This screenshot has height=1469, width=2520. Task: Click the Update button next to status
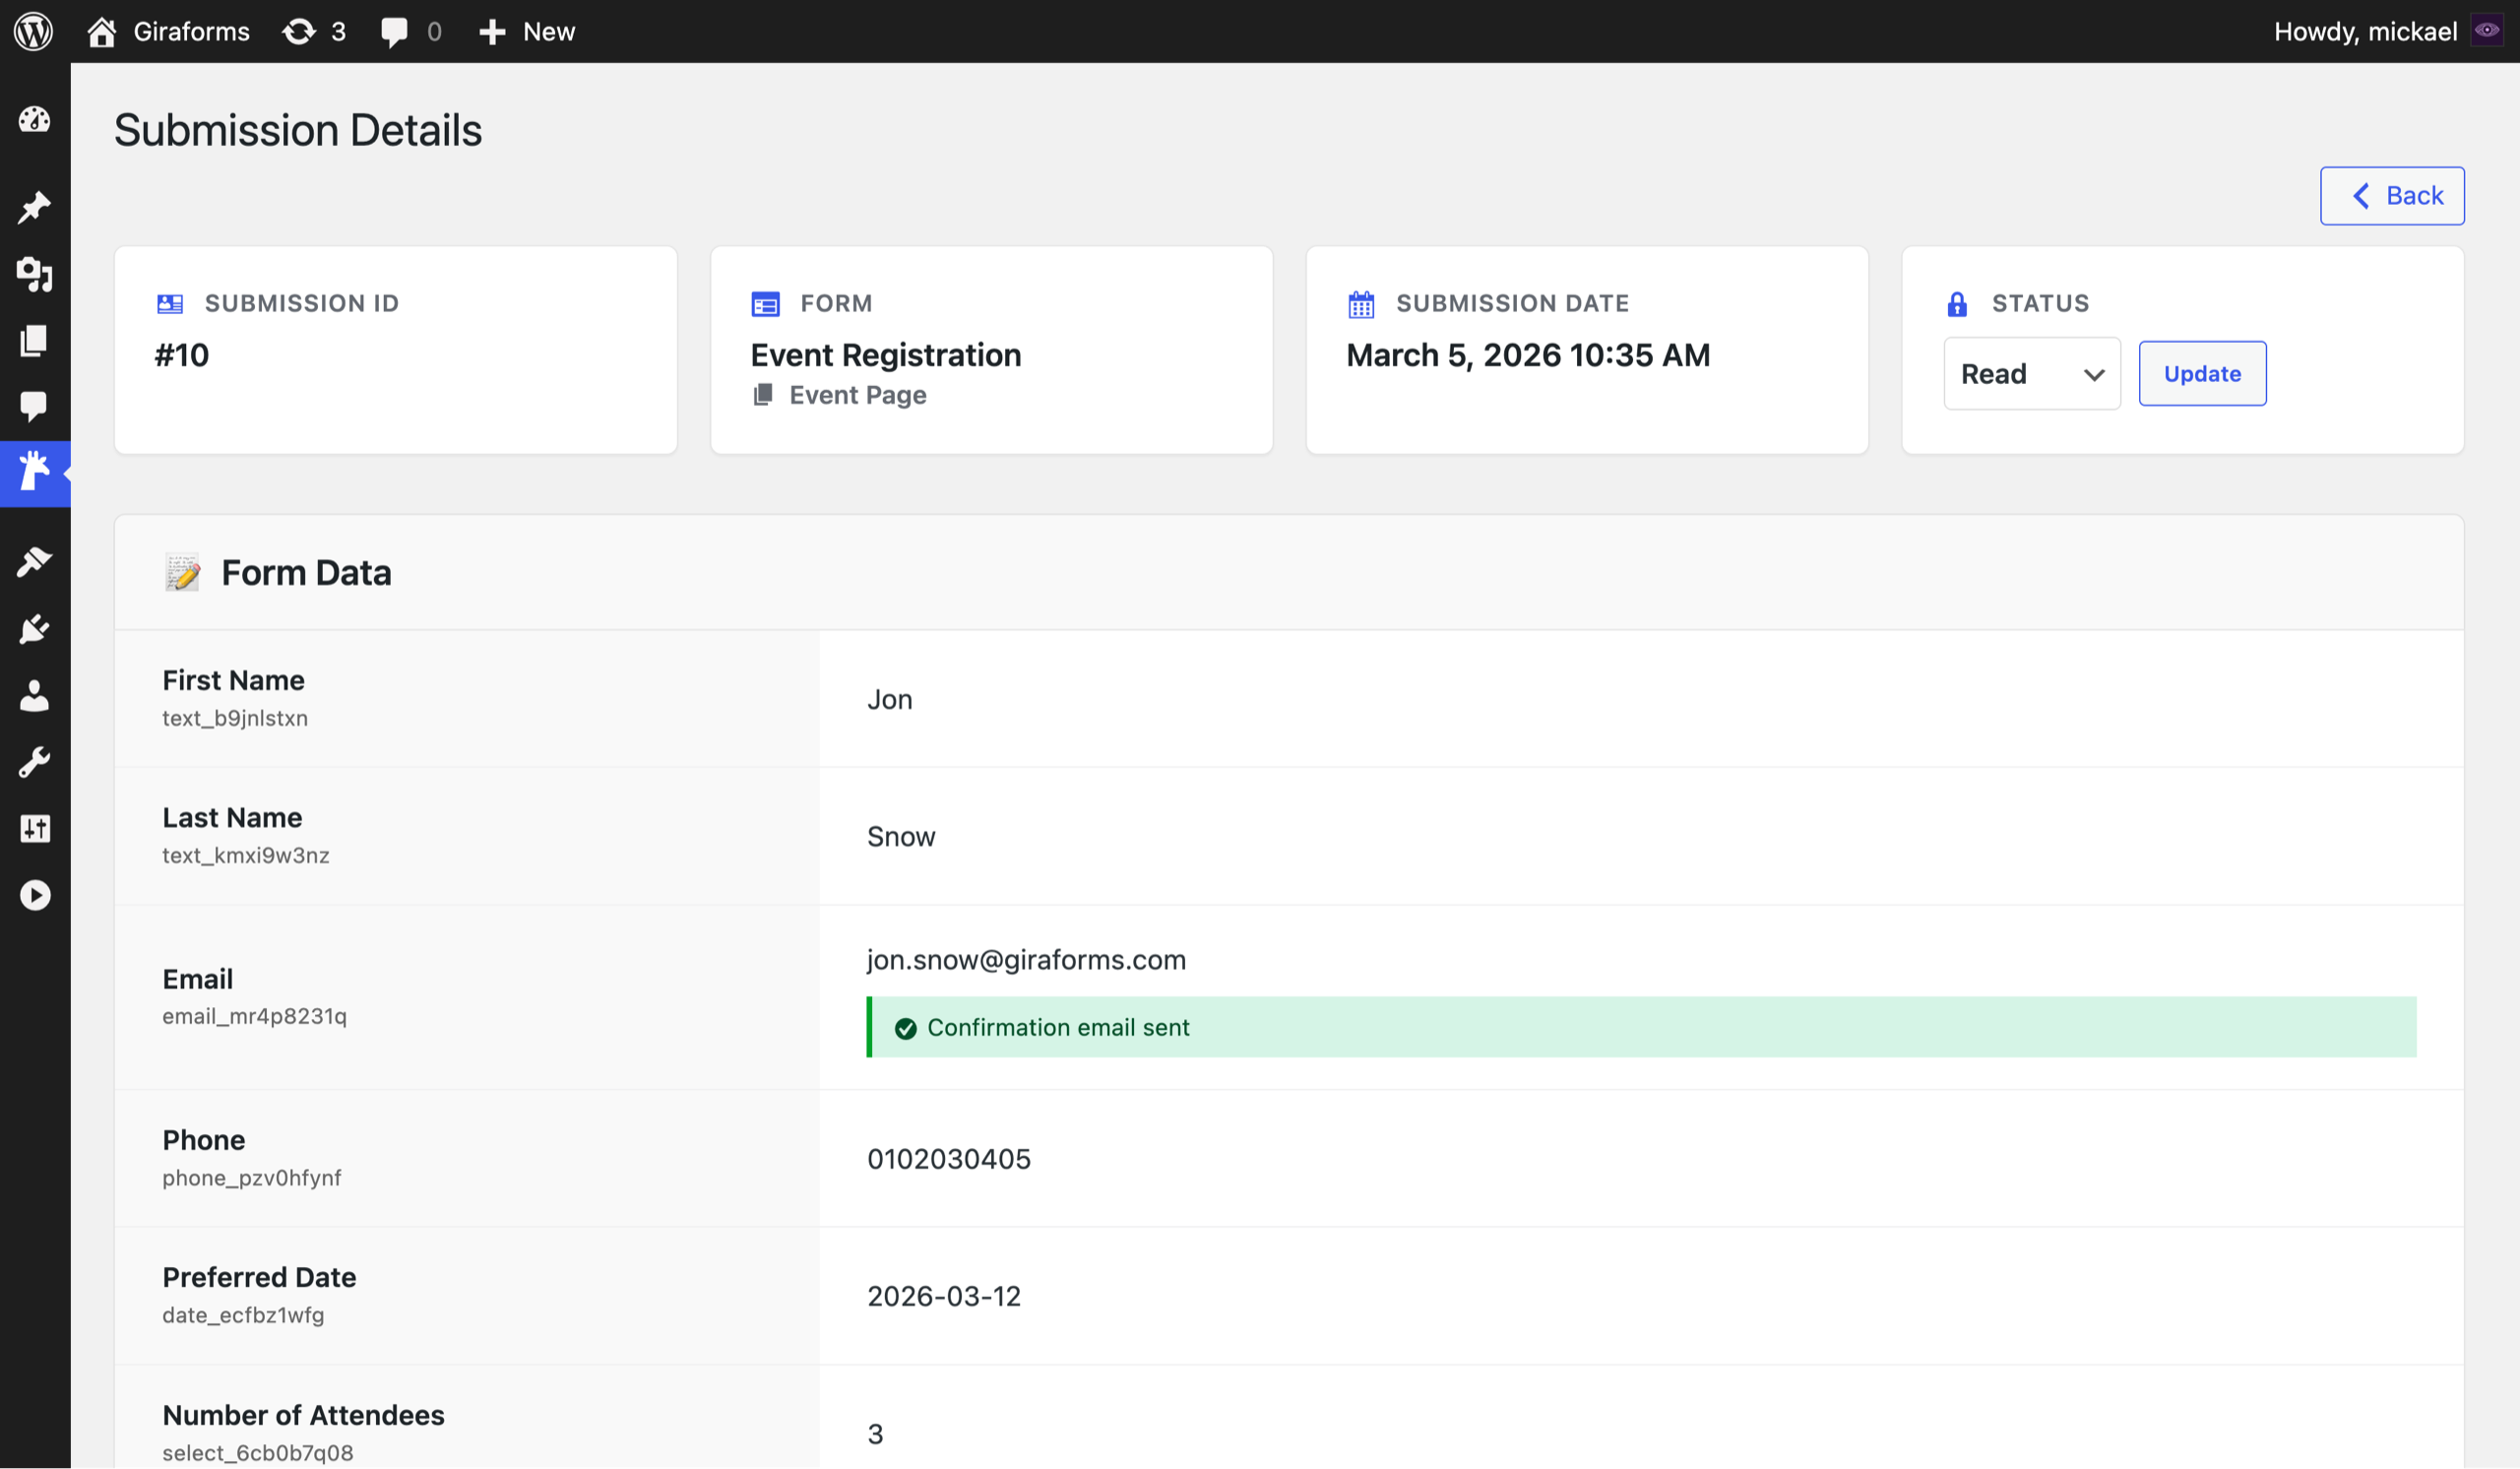2202,373
